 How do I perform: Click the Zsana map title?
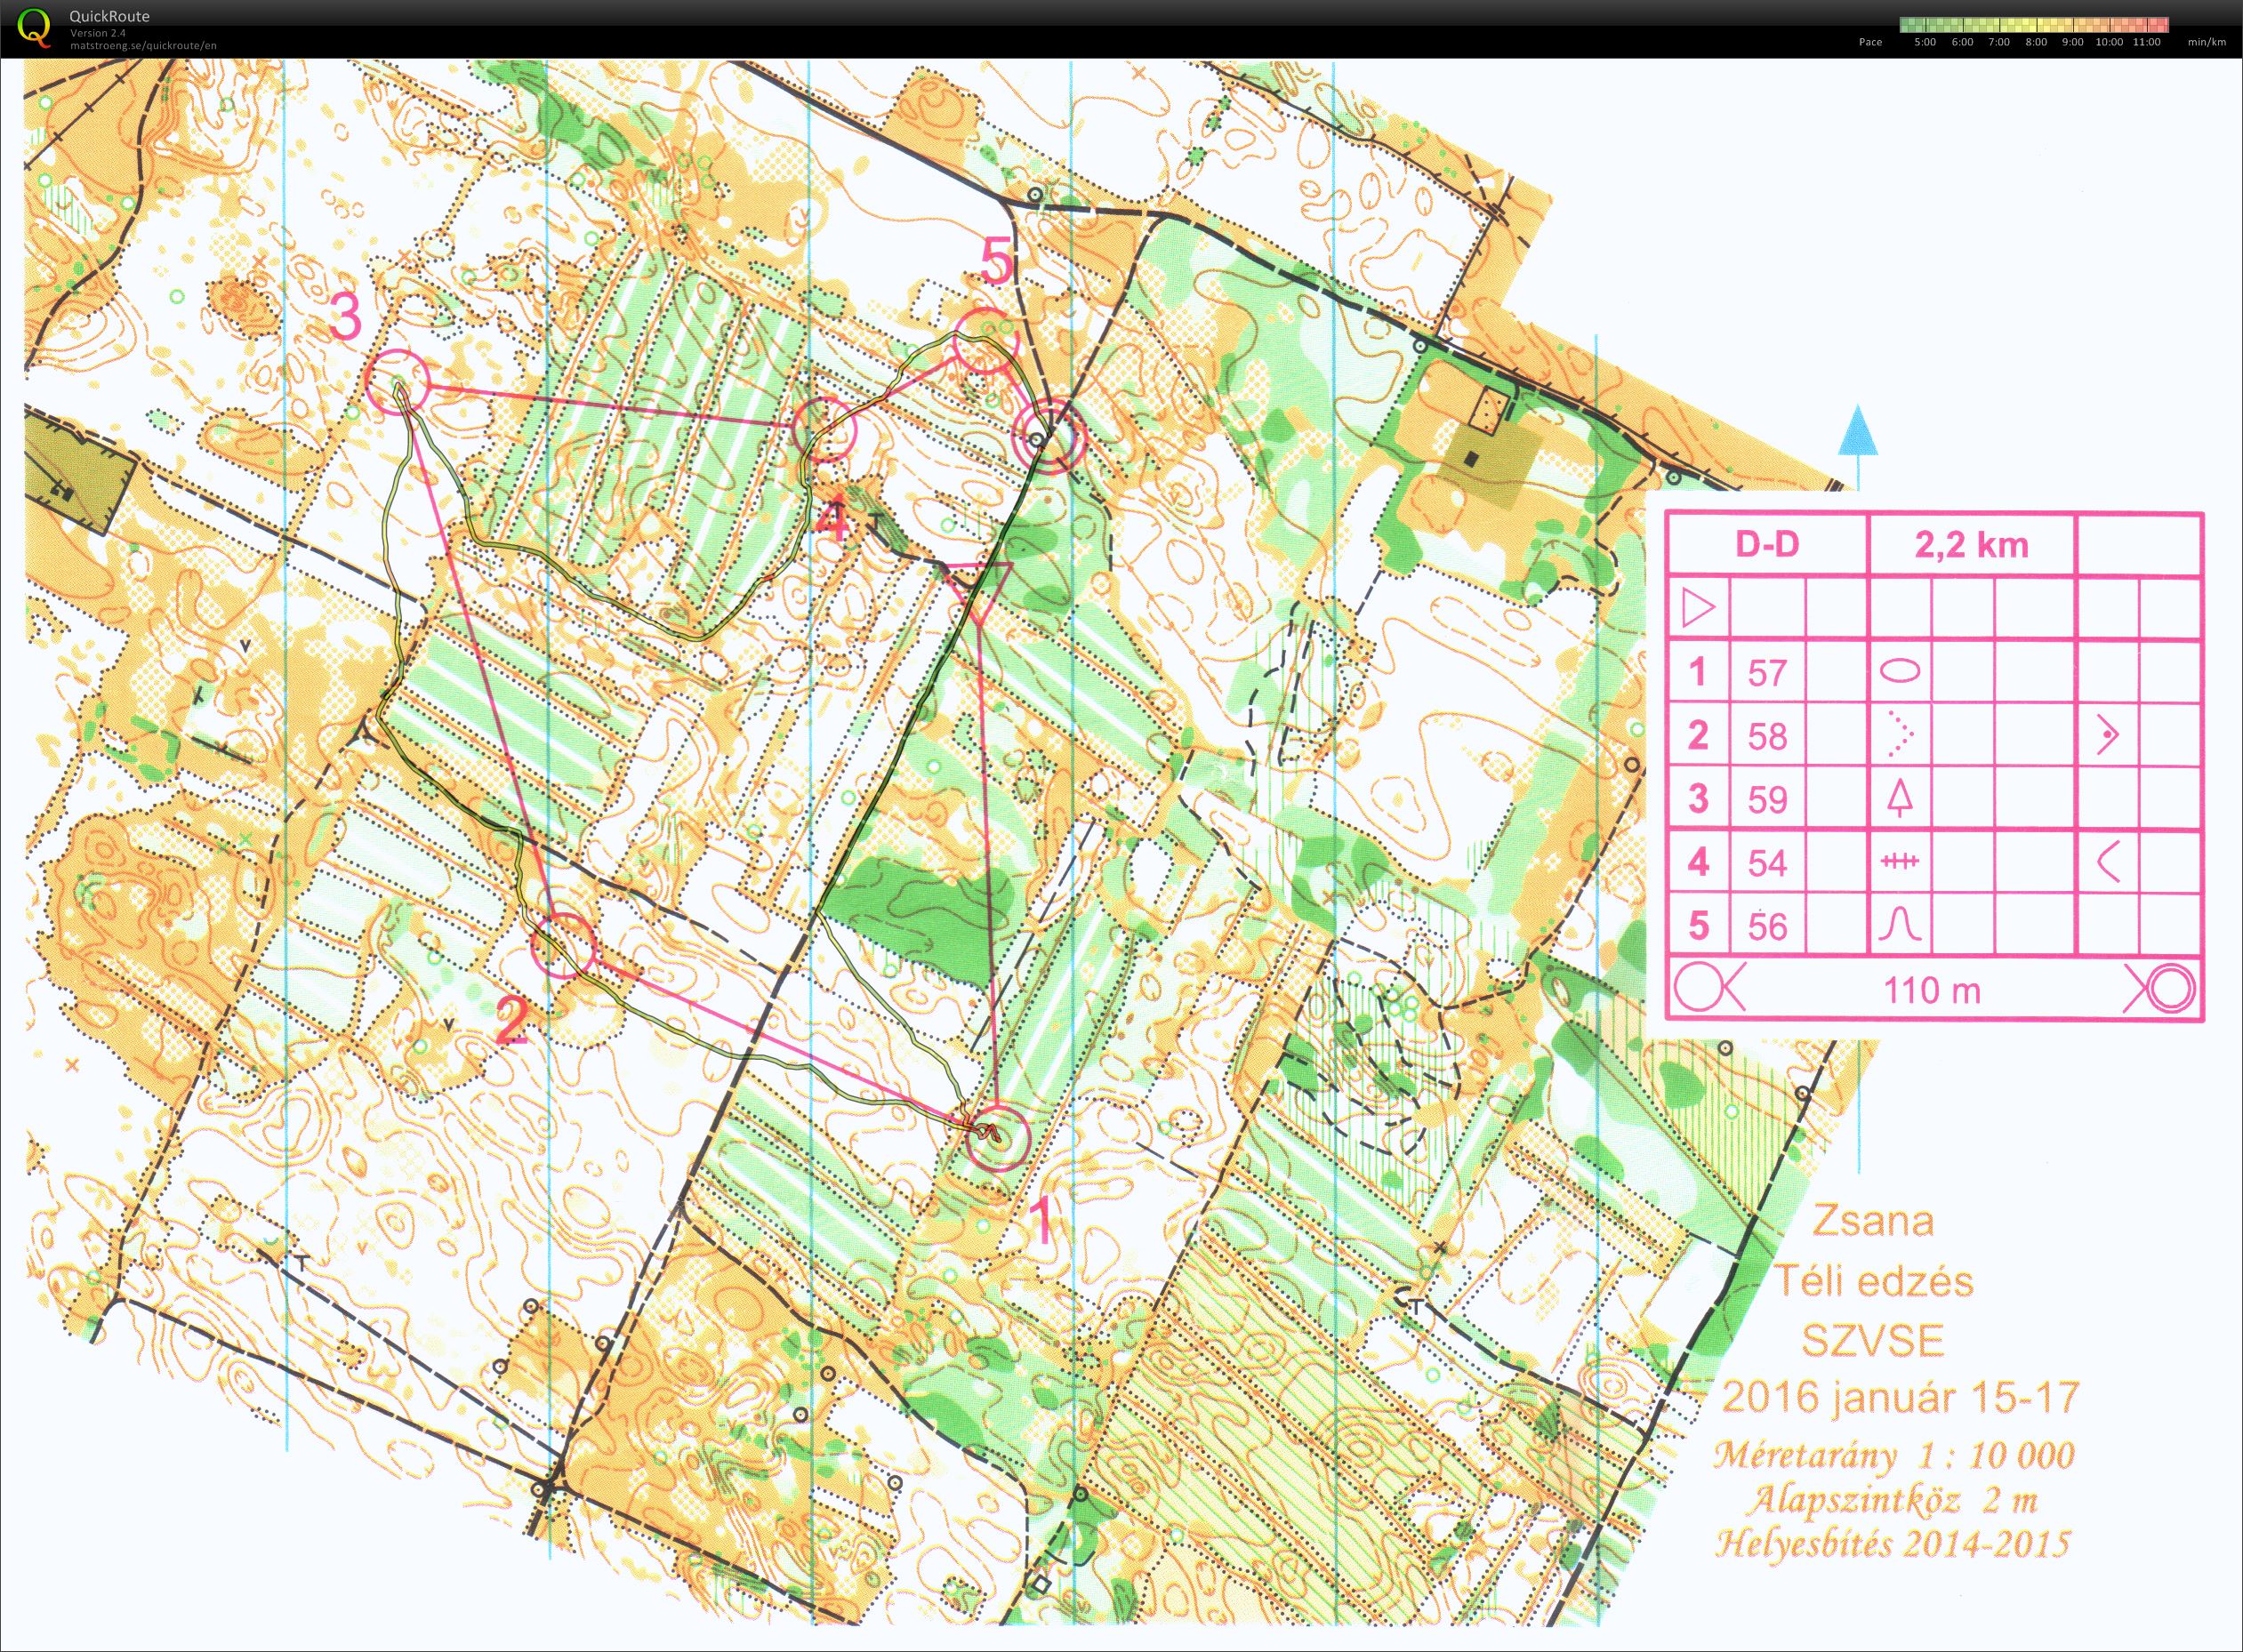(1873, 1220)
